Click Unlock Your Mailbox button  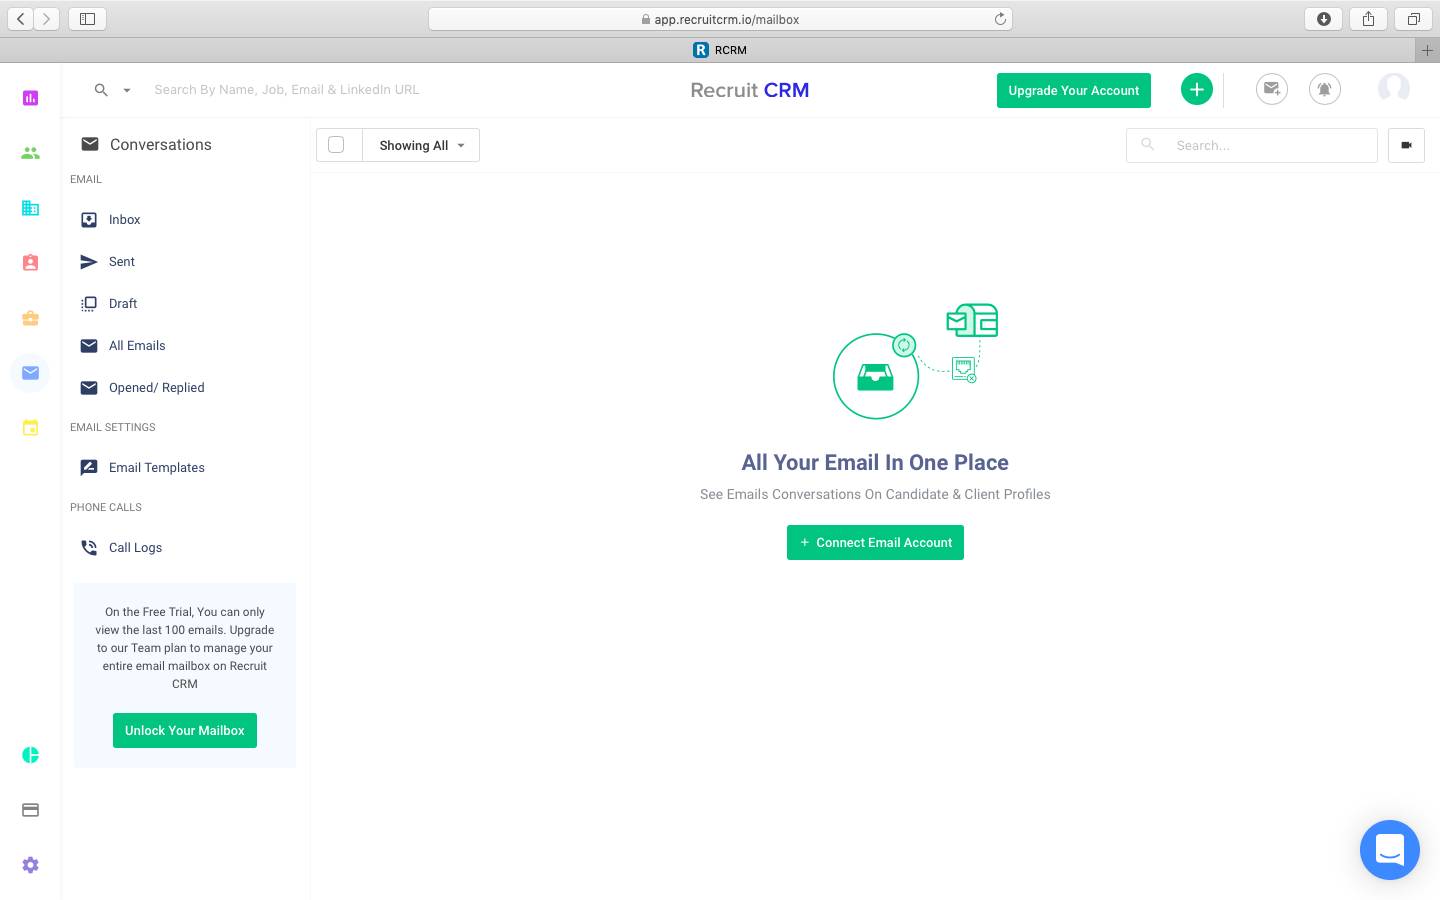pos(185,731)
